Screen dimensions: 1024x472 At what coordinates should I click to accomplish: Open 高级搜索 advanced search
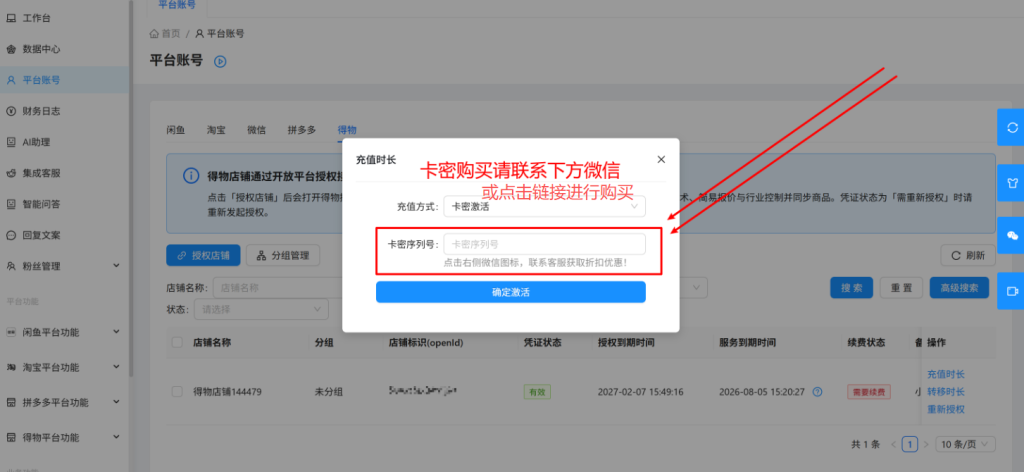pos(959,288)
